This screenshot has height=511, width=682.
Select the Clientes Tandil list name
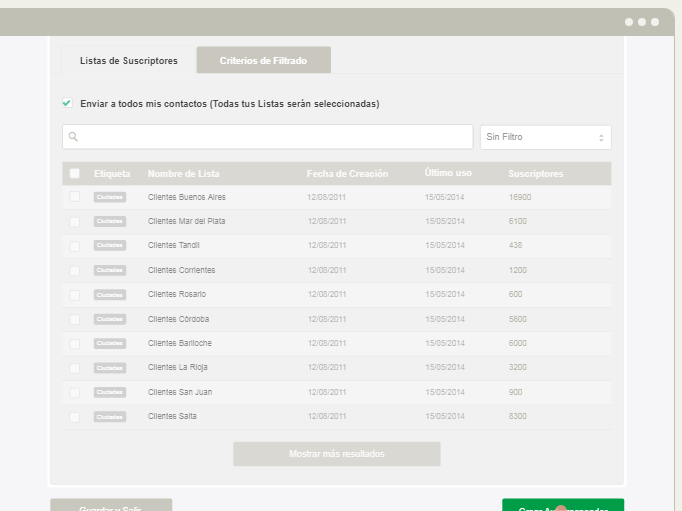174,245
